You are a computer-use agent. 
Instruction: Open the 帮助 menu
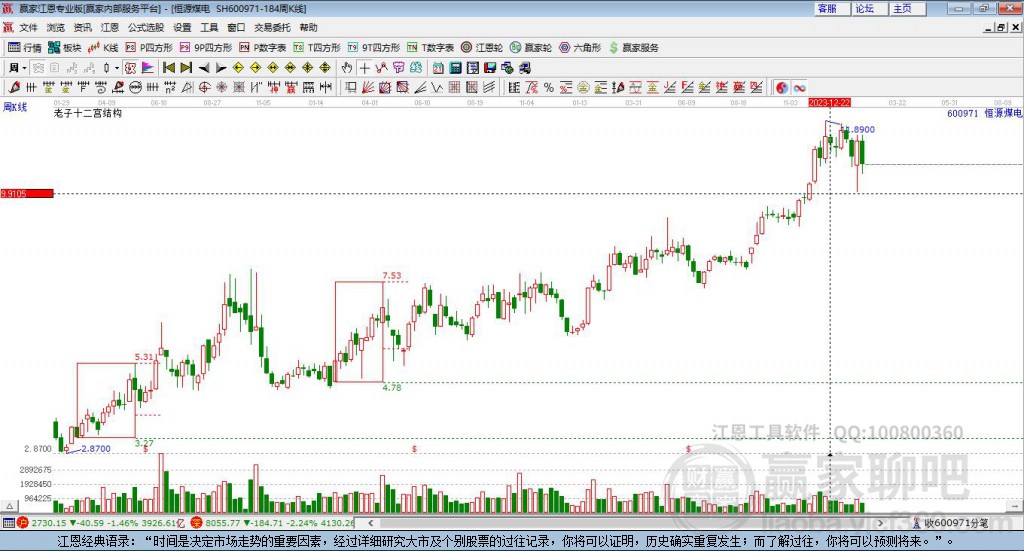308,27
